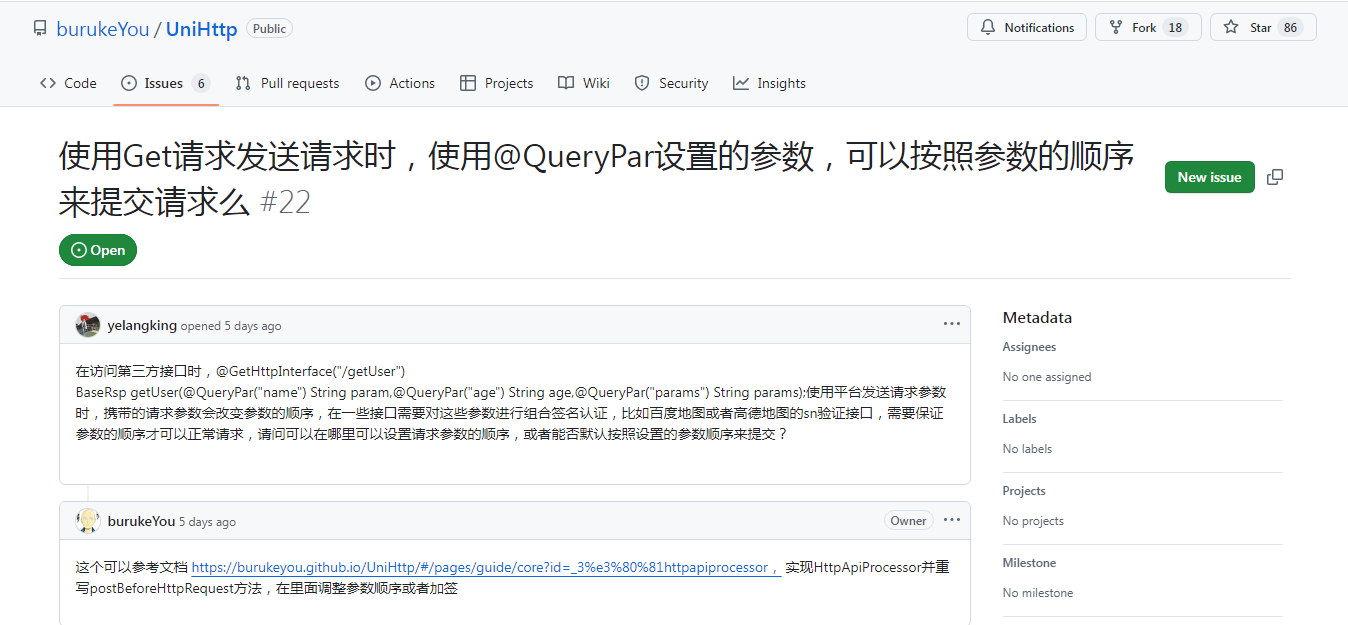Screen dimensions: 1348x625
Task: Click the "No labels" text
Action: (1027, 449)
